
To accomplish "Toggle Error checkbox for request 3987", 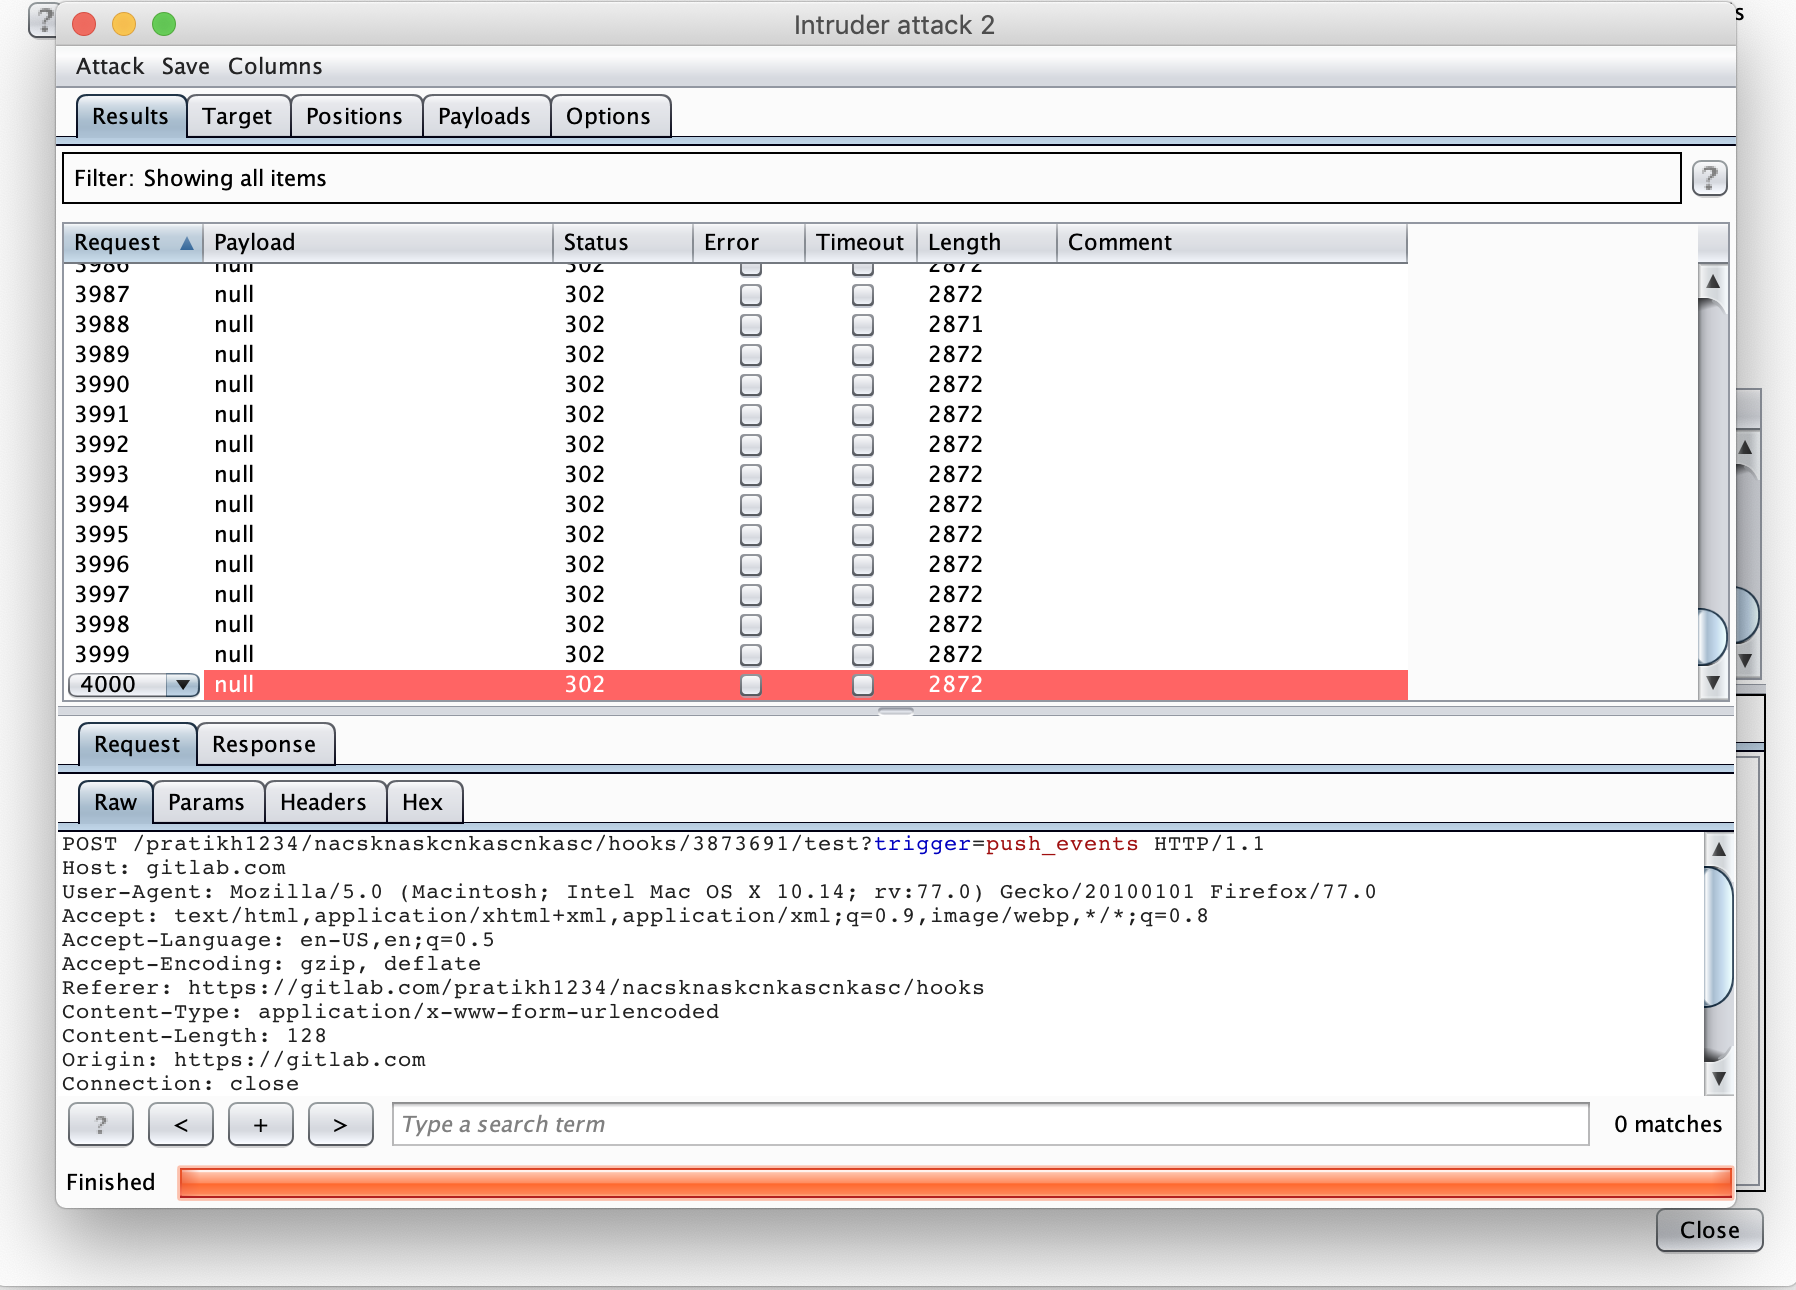I will coord(750,295).
